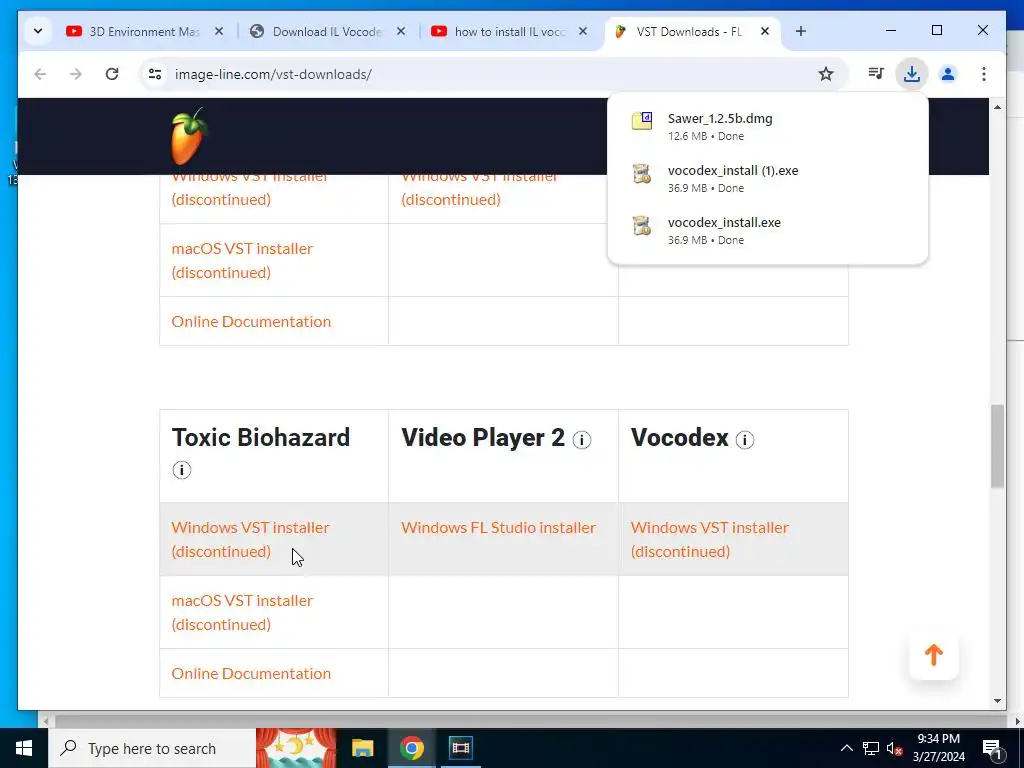Viewport: 1024px width, 768px height.
Task: Click vocodex_install (1).exe file icon
Action: point(642,173)
